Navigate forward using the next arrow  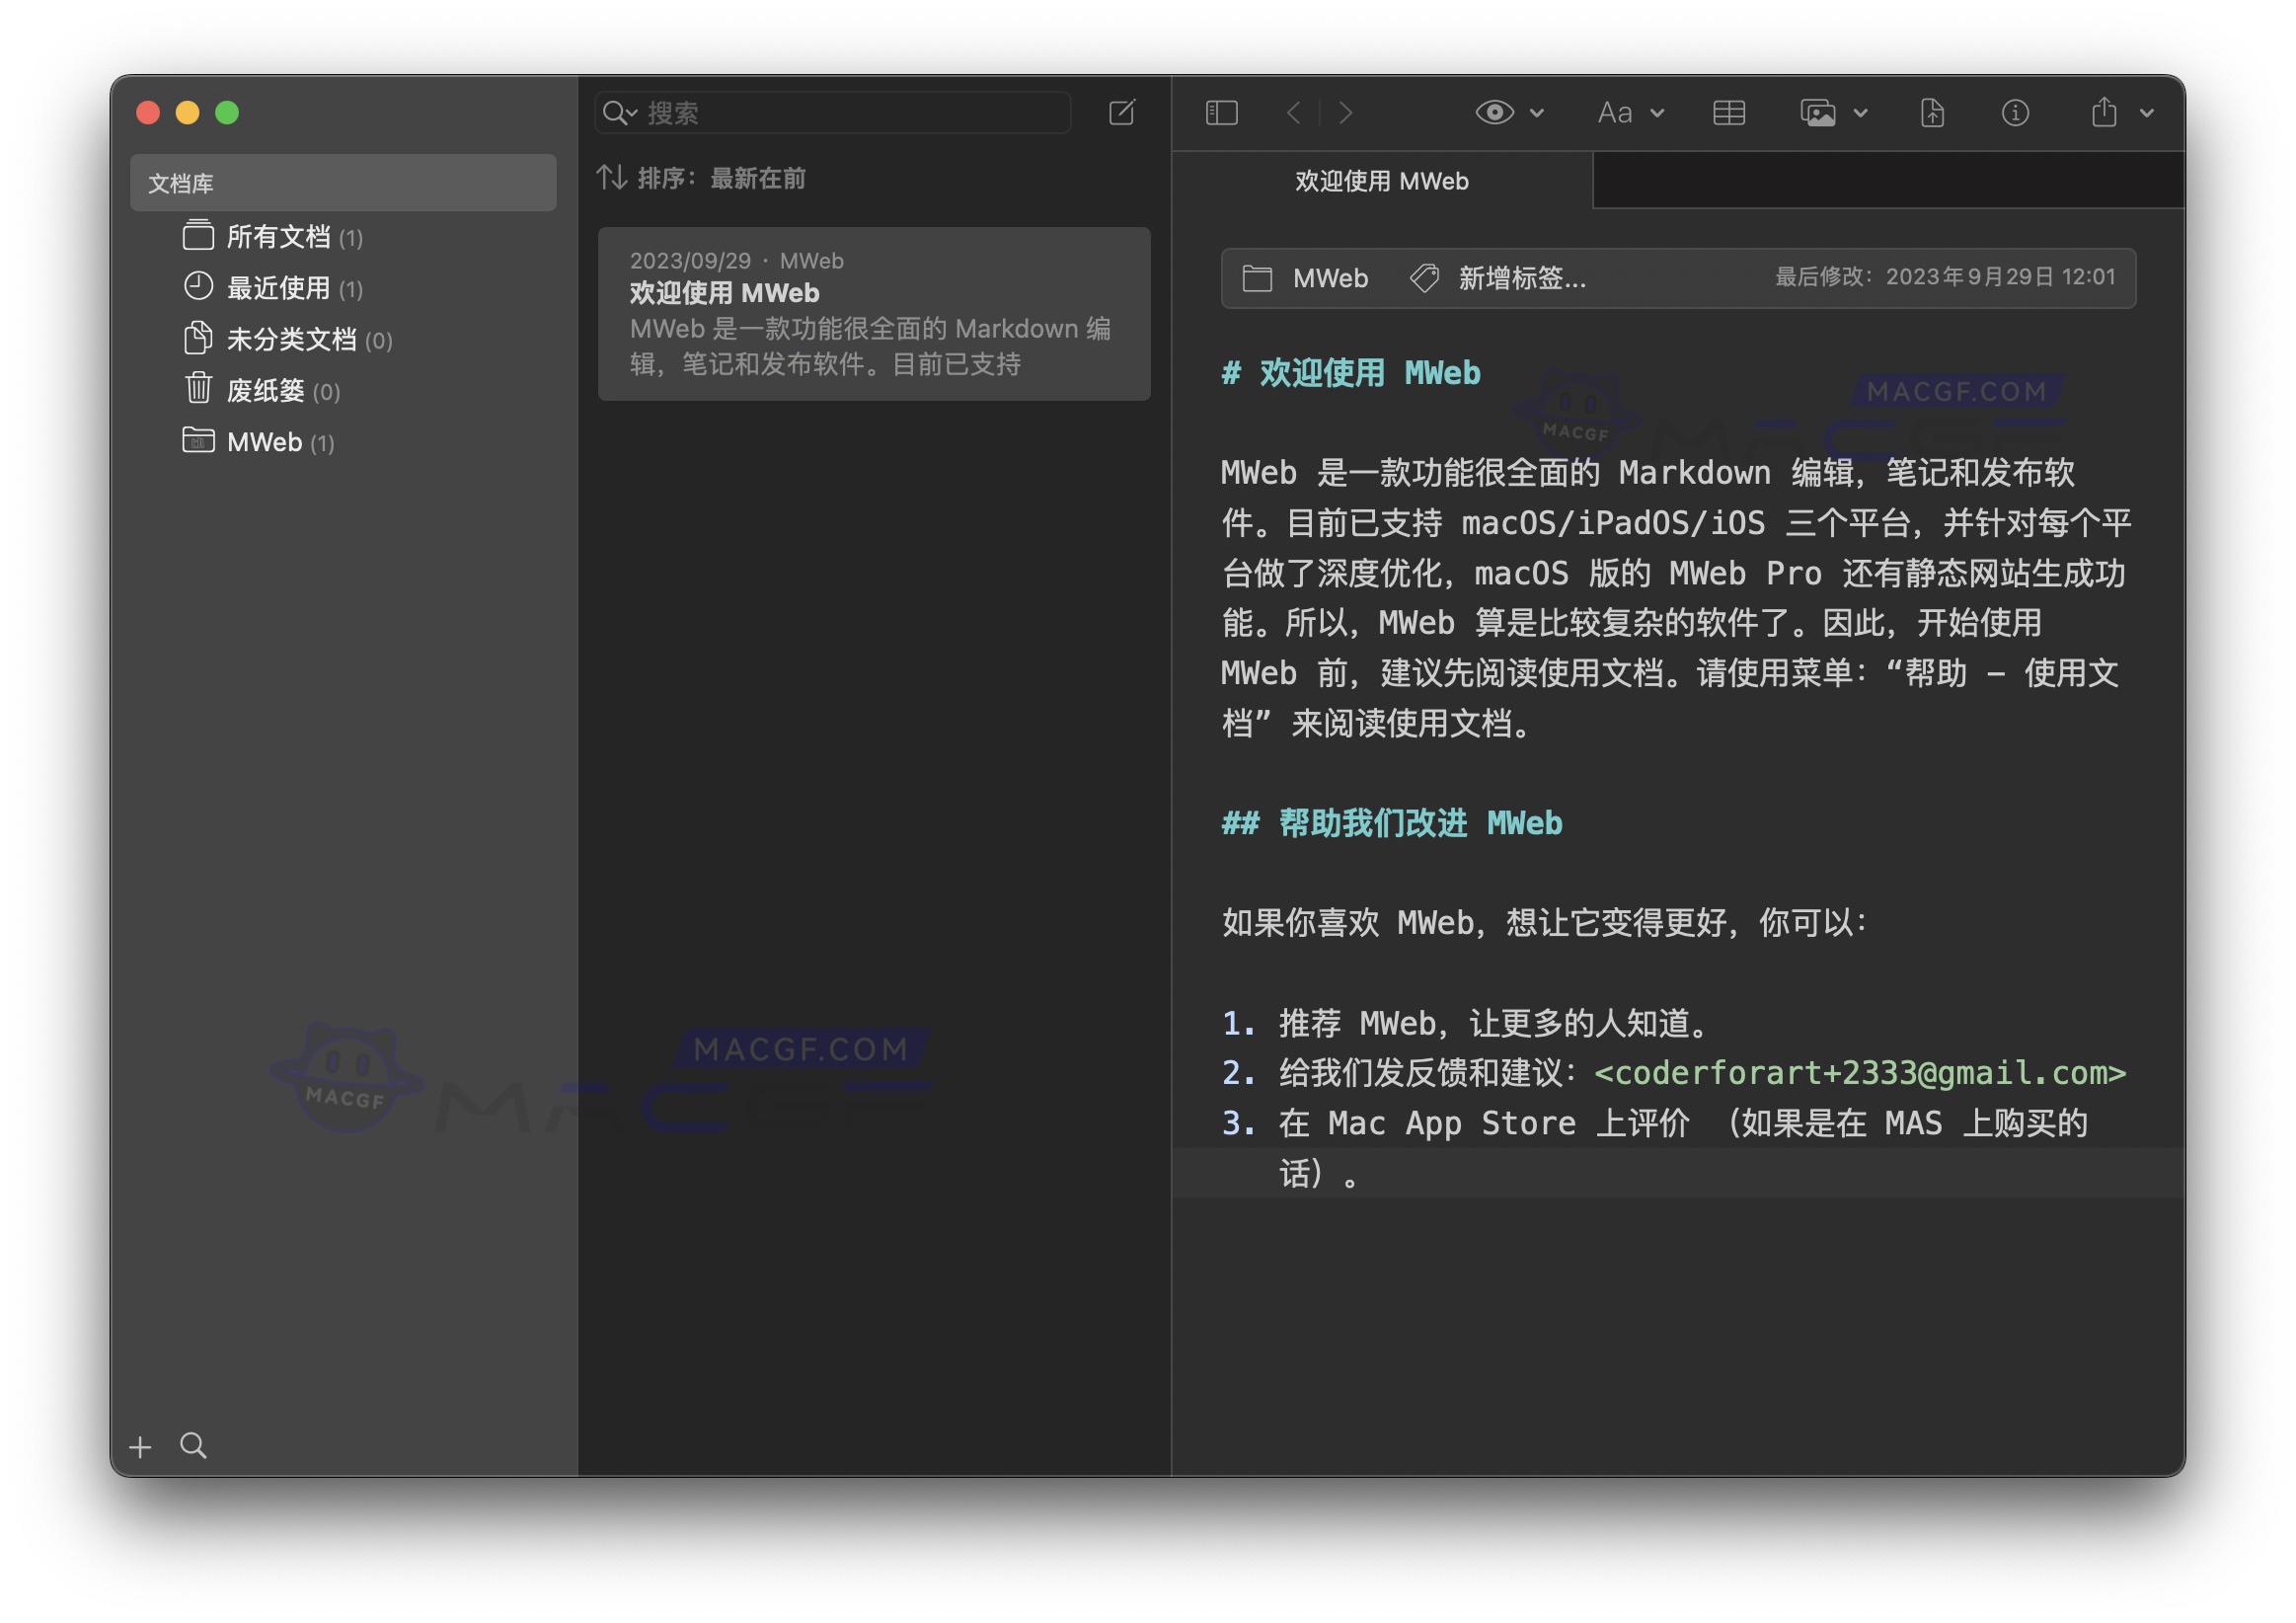(1346, 113)
